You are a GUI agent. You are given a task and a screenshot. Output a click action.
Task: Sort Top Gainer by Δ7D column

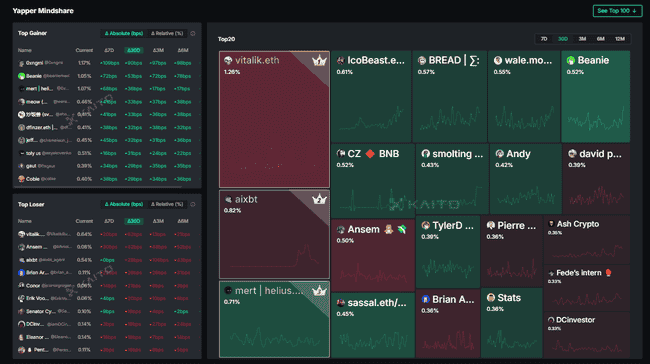tap(109, 50)
